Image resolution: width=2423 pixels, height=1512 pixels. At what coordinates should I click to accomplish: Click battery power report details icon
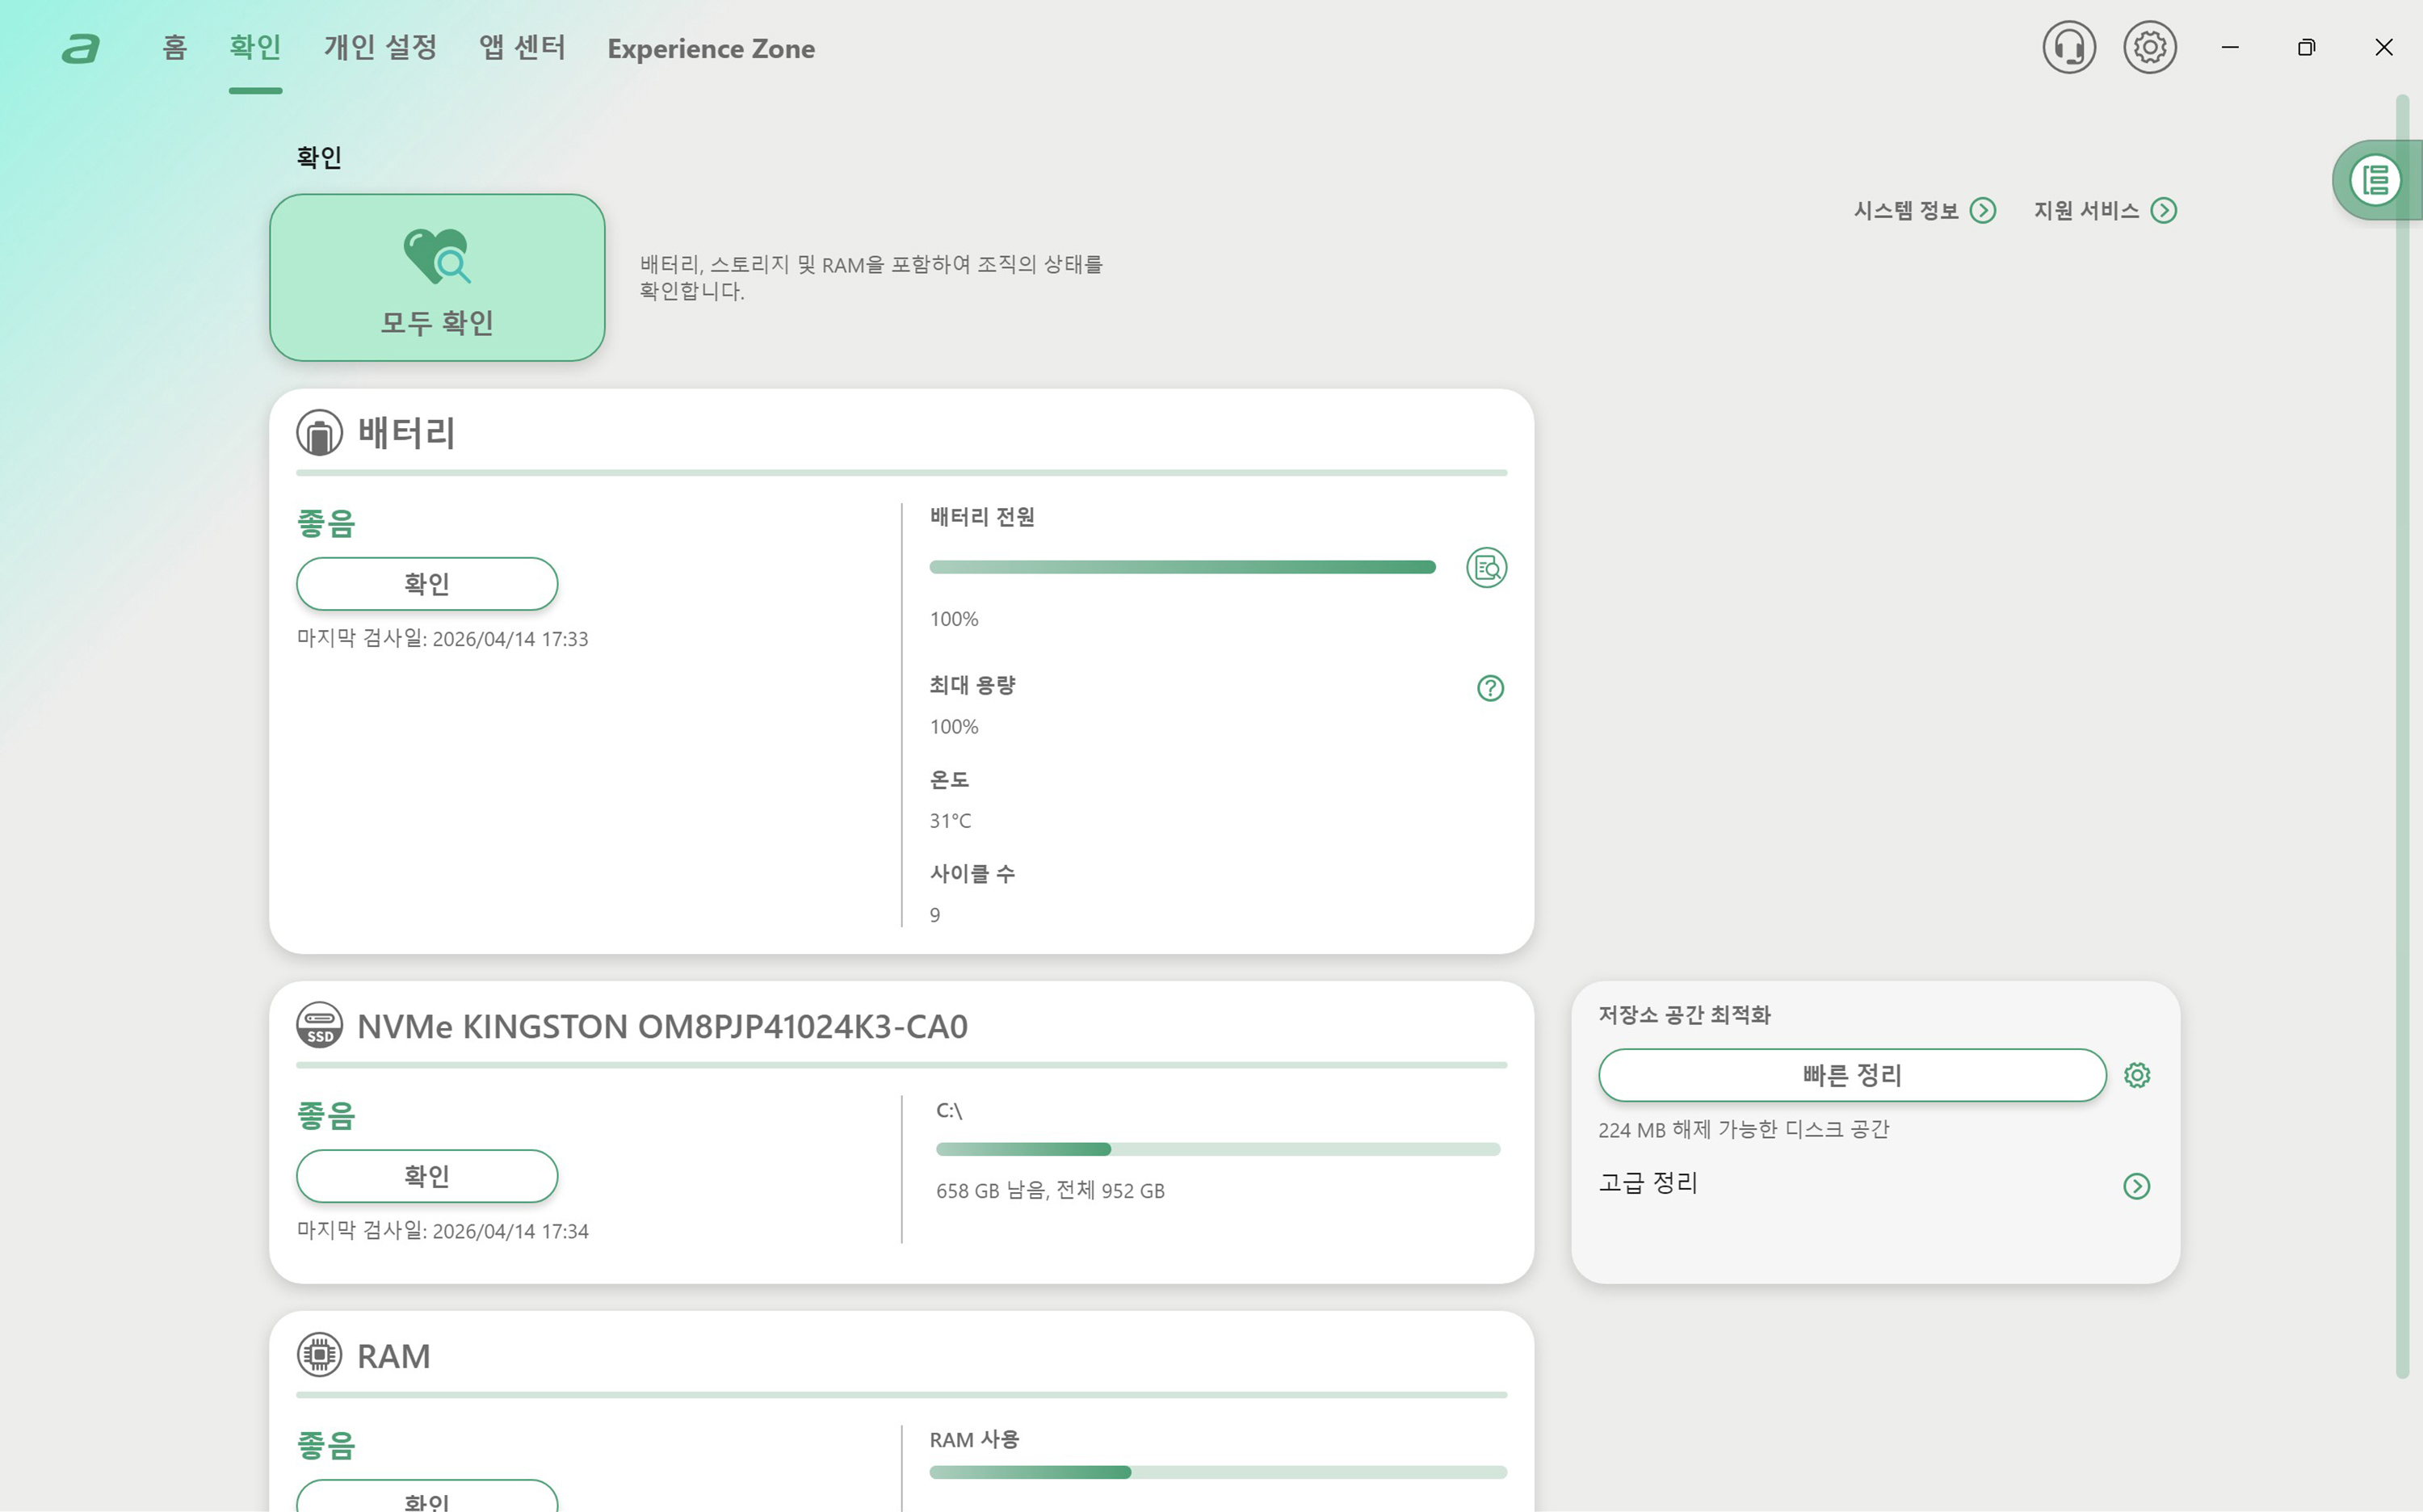(1486, 568)
